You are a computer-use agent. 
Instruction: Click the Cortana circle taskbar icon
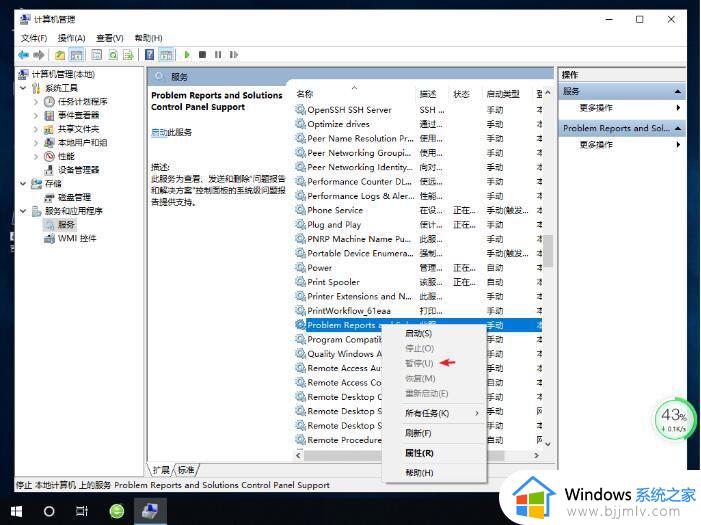coord(49,511)
